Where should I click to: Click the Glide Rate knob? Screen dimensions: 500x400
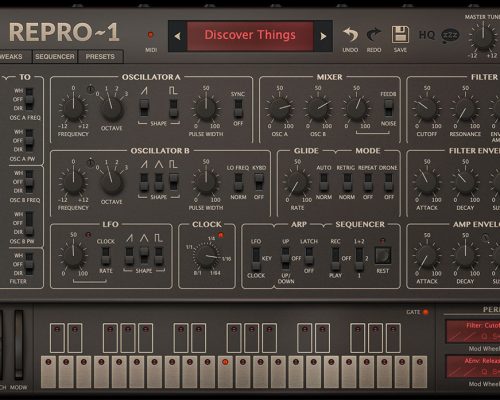[x=297, y=183]
